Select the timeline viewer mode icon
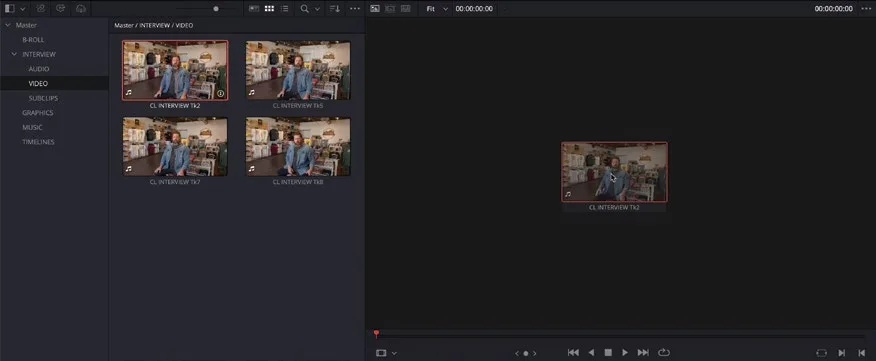Screen dimensions: 876x361 click(406, 8)
